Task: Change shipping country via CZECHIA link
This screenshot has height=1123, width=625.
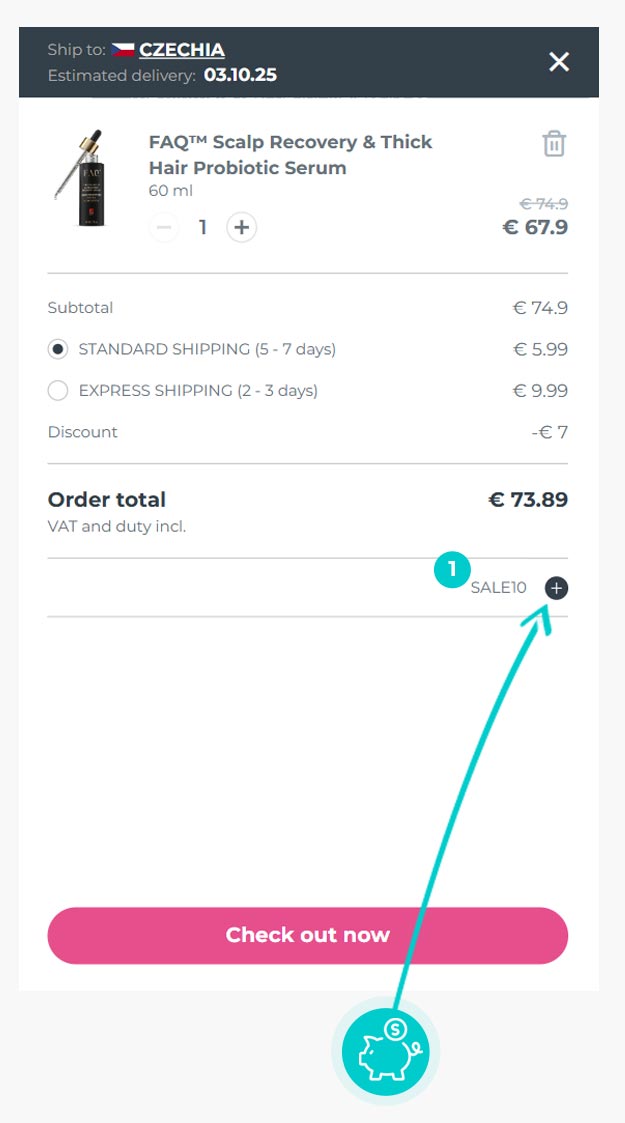Action: click(x=182, y=50)
